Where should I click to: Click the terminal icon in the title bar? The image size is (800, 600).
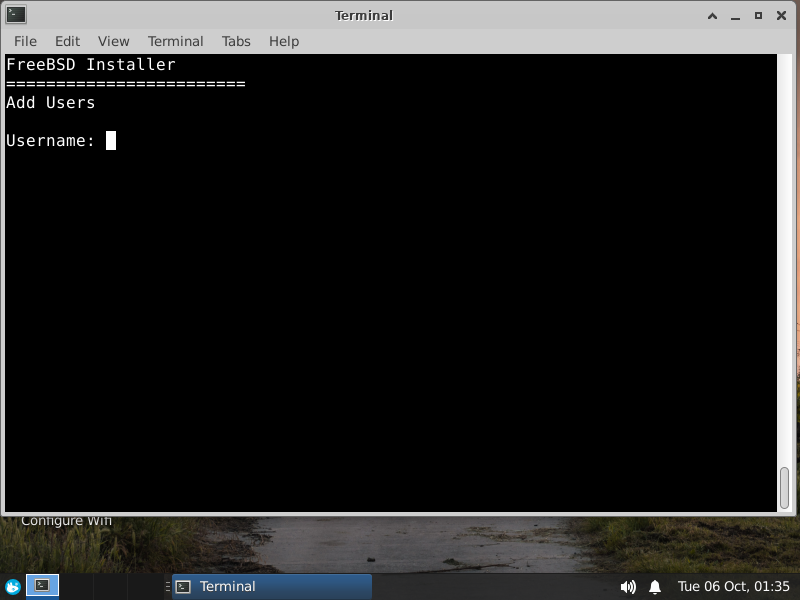point(16,15)
